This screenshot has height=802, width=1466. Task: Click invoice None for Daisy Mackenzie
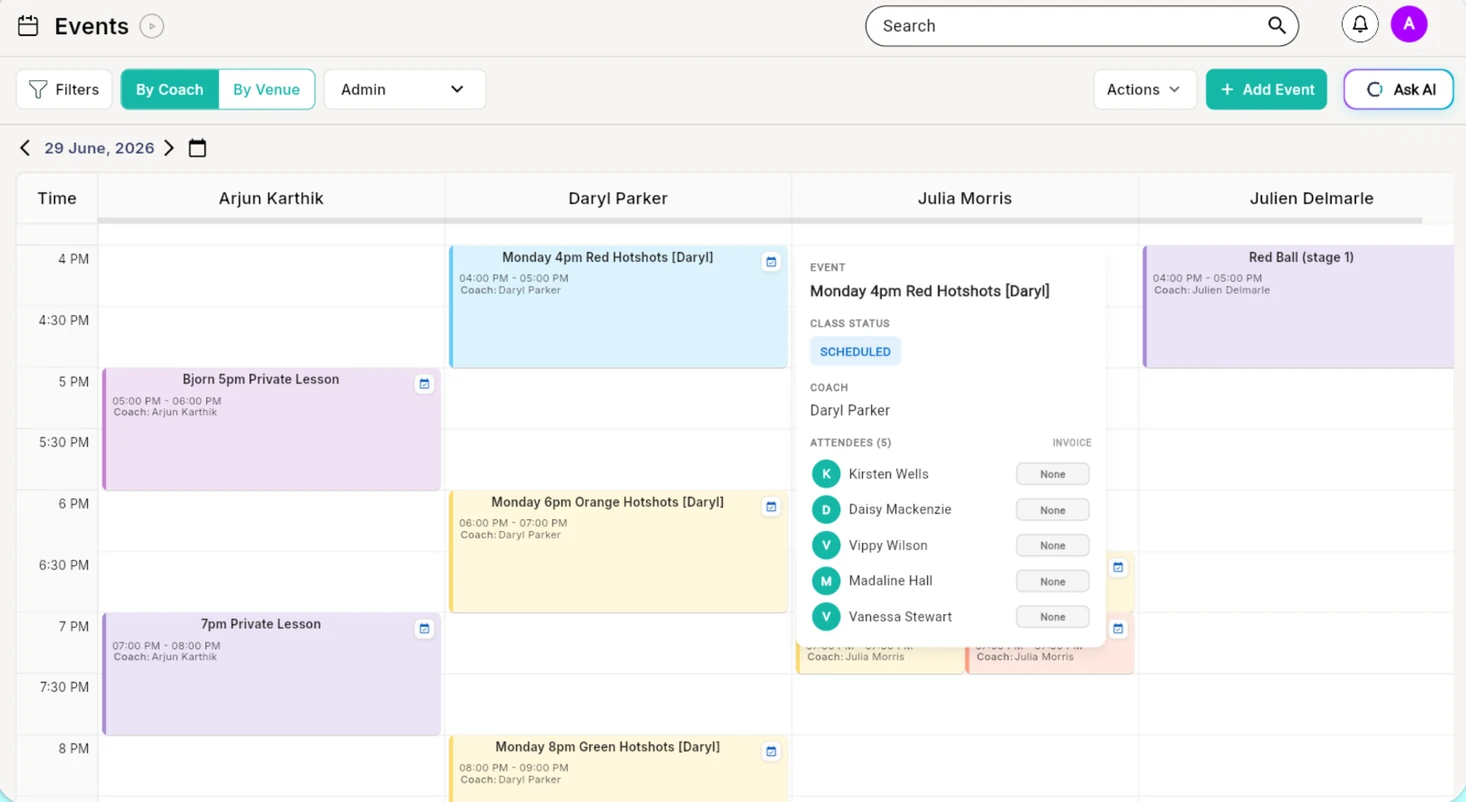coord(1052,510)
